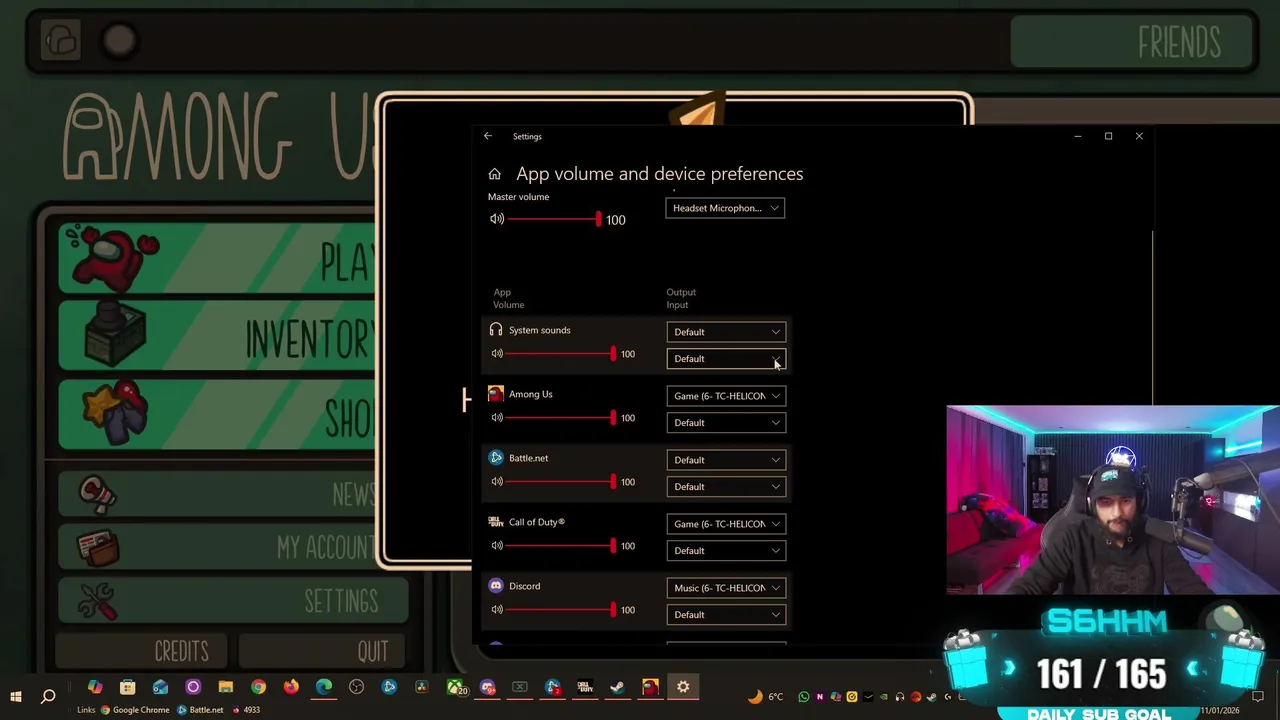This screenshot has width=1280, height=720.
Task: Open Outlook from the taskbar
Action: 160,687
